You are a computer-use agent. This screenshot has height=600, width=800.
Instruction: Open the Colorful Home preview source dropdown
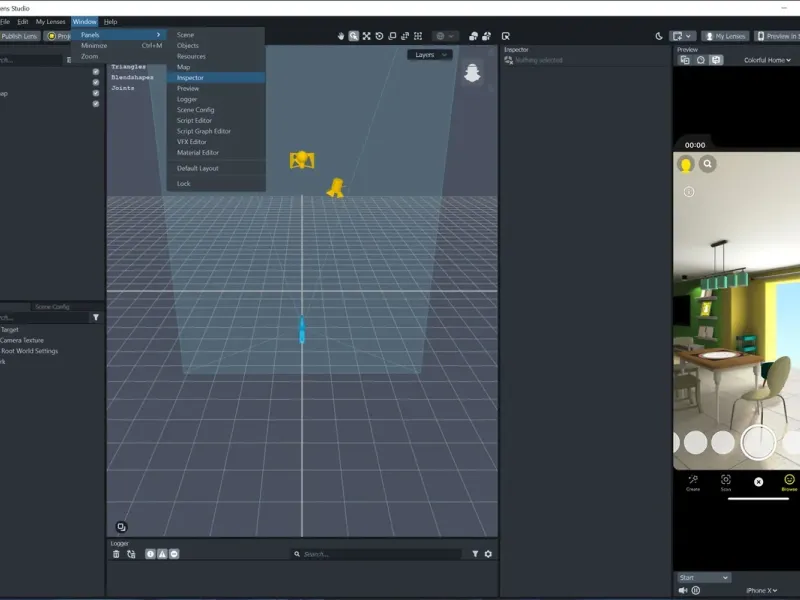(x=767, y=60)
